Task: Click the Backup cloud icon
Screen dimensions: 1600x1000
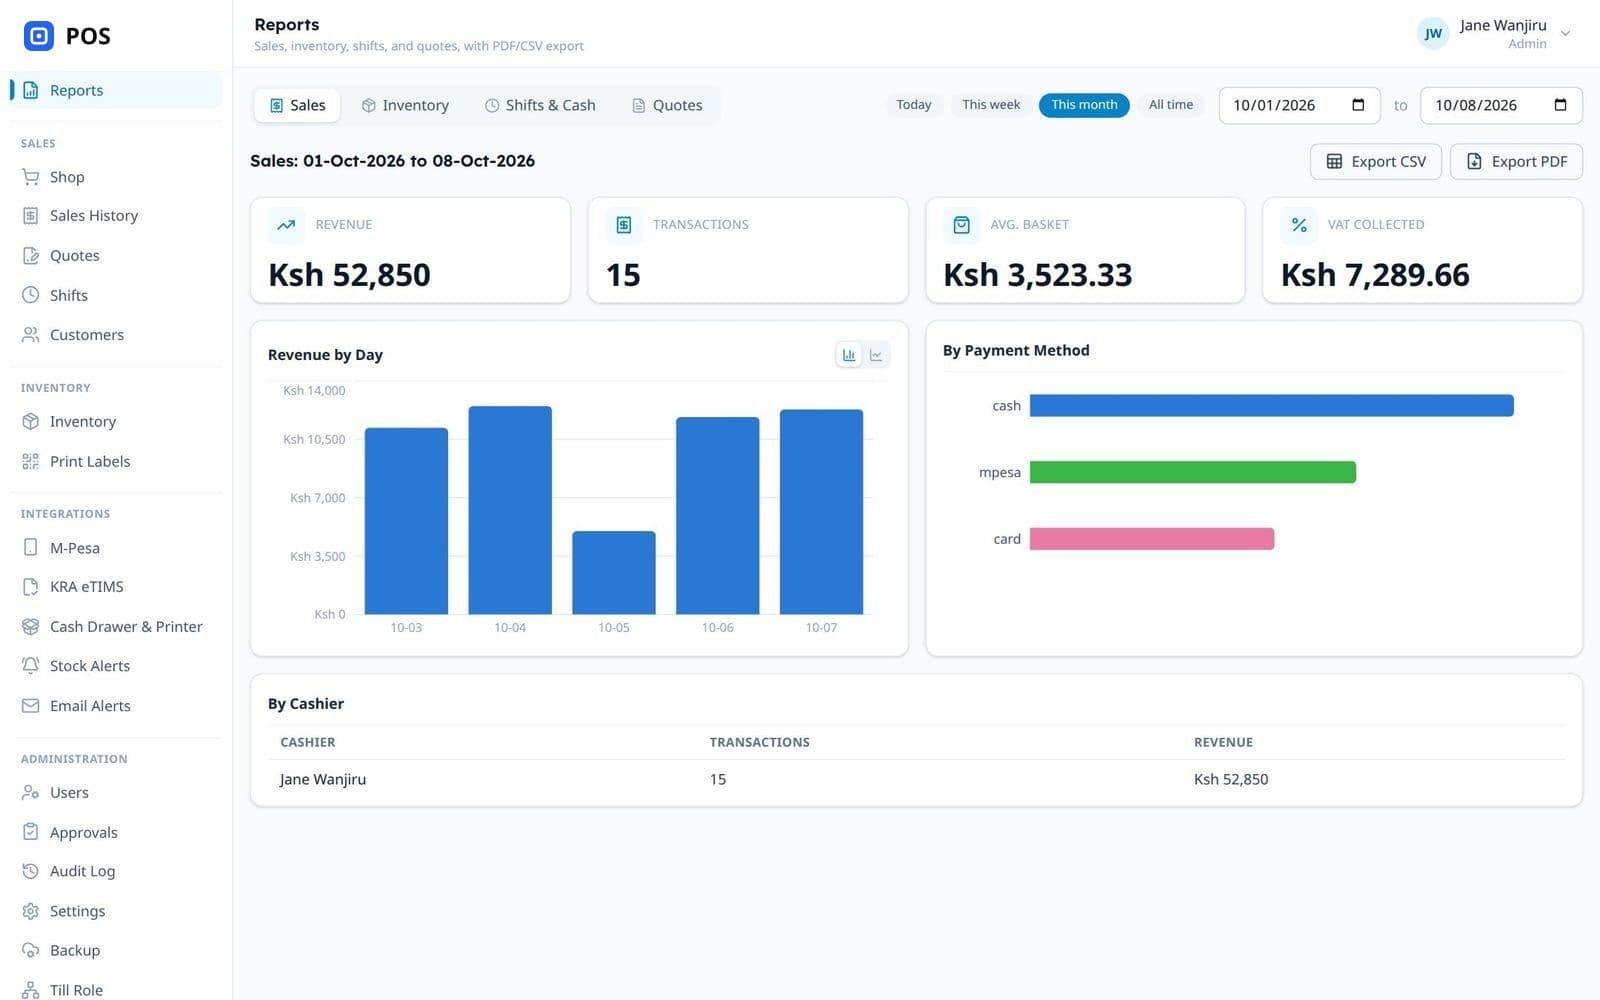Action: (x=31, y=950)
